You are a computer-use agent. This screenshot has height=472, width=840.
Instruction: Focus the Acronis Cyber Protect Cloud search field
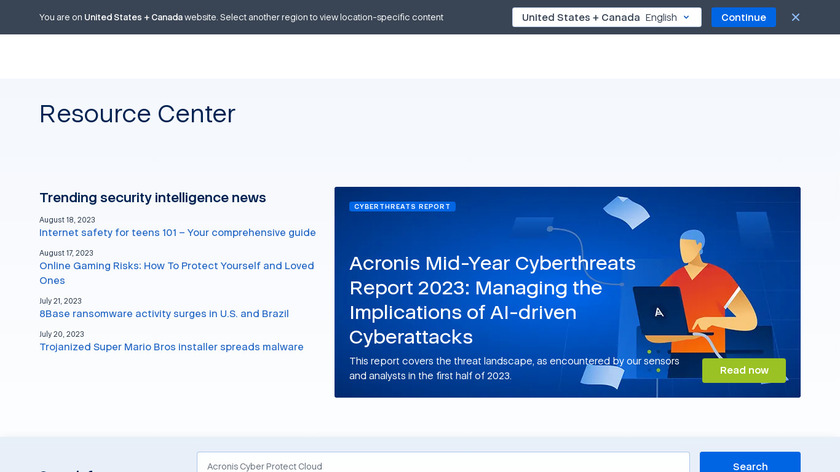click(443, 463)
